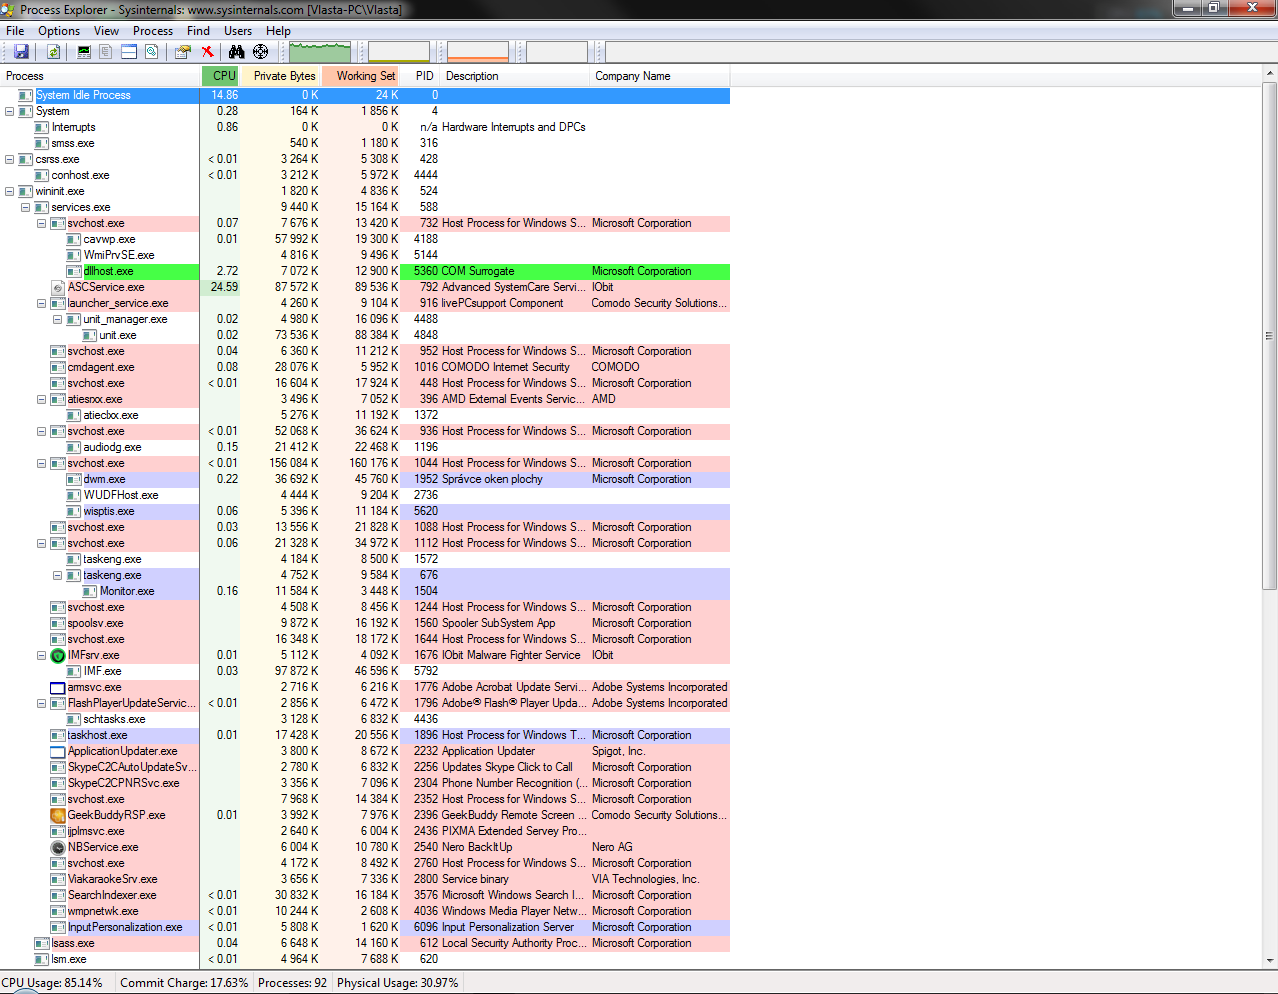Collapse the csrss.exe process branch
Viewport: 1278px width, 994px height.
click(10, 160)
